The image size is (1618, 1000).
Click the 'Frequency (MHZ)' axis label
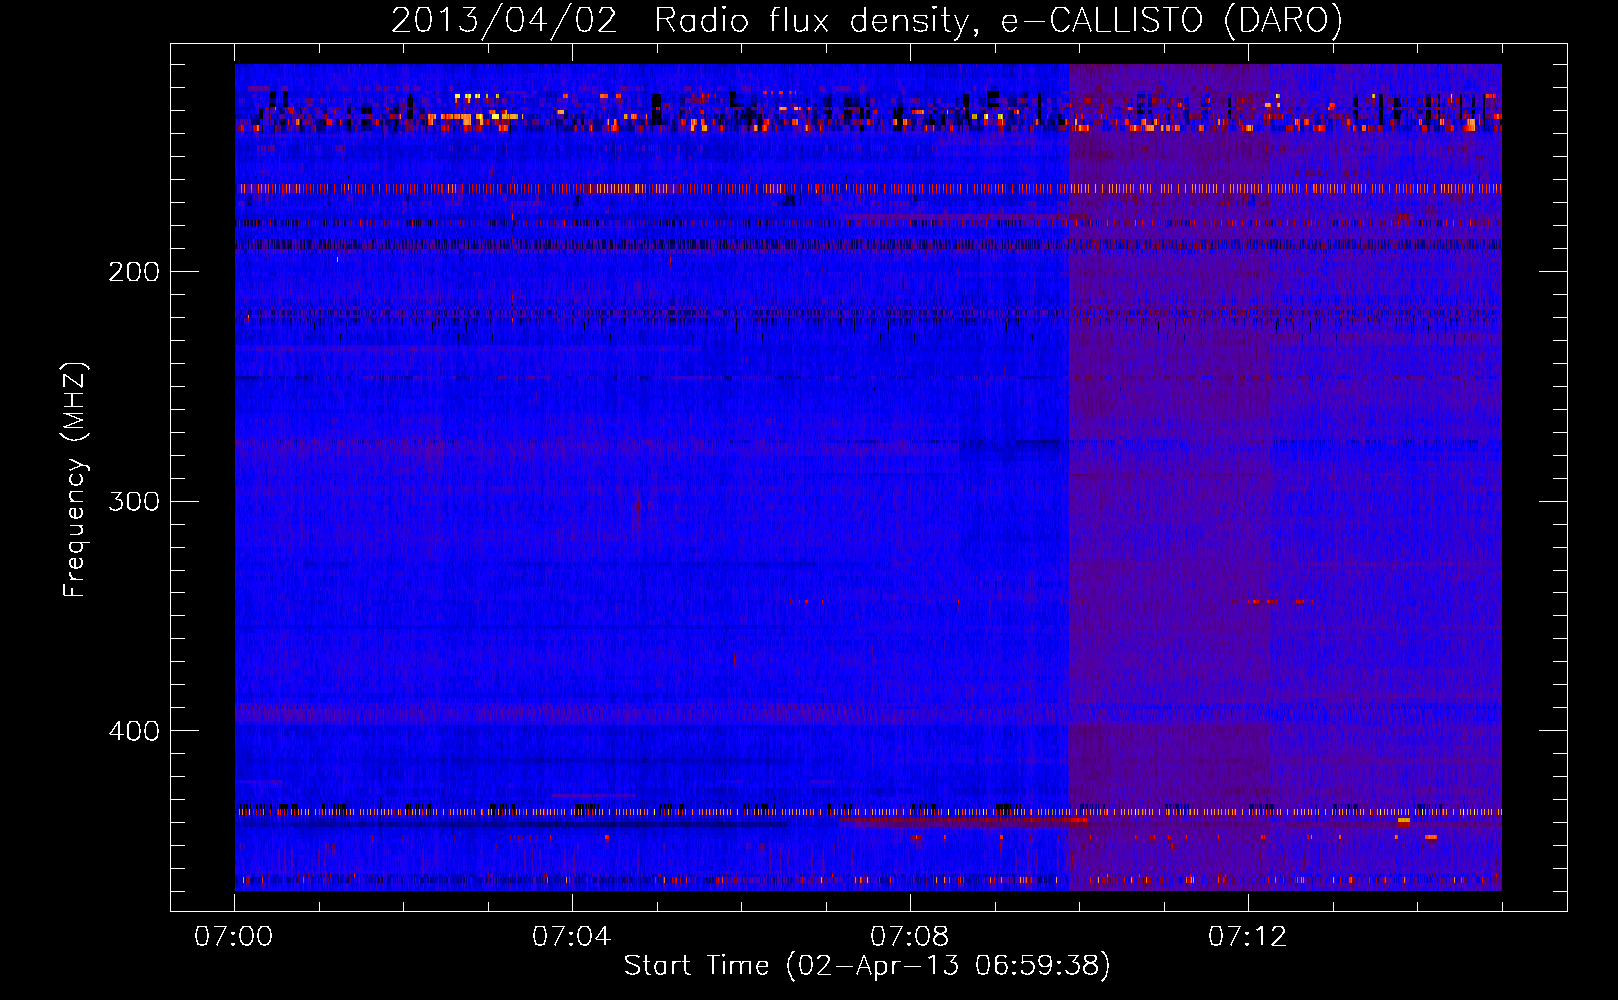pos(75,480)
